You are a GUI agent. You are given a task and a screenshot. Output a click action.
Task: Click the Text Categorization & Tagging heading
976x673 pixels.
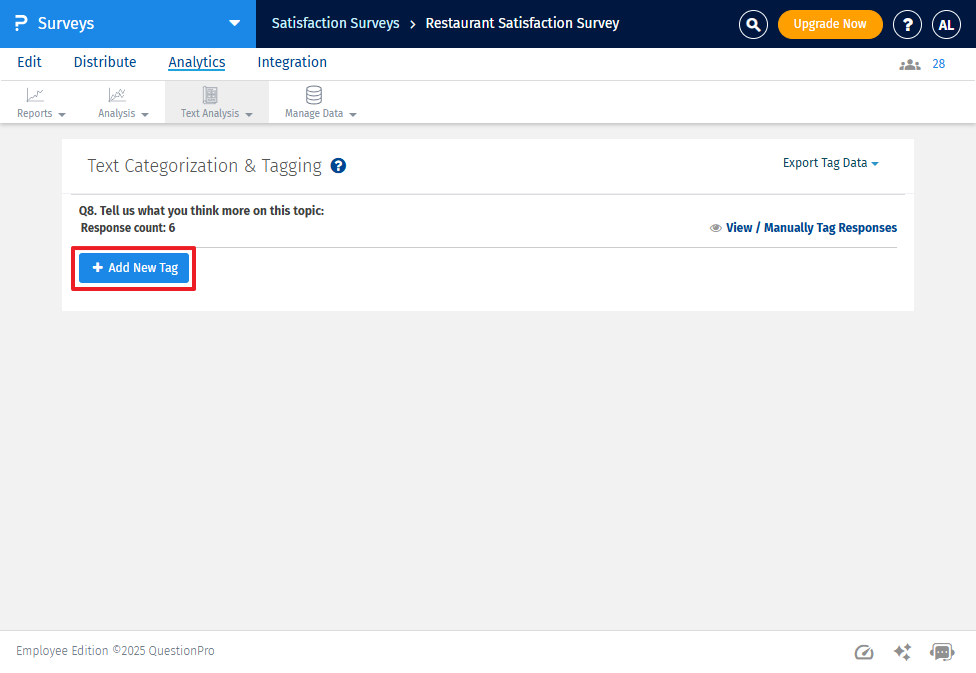[204, 166]
